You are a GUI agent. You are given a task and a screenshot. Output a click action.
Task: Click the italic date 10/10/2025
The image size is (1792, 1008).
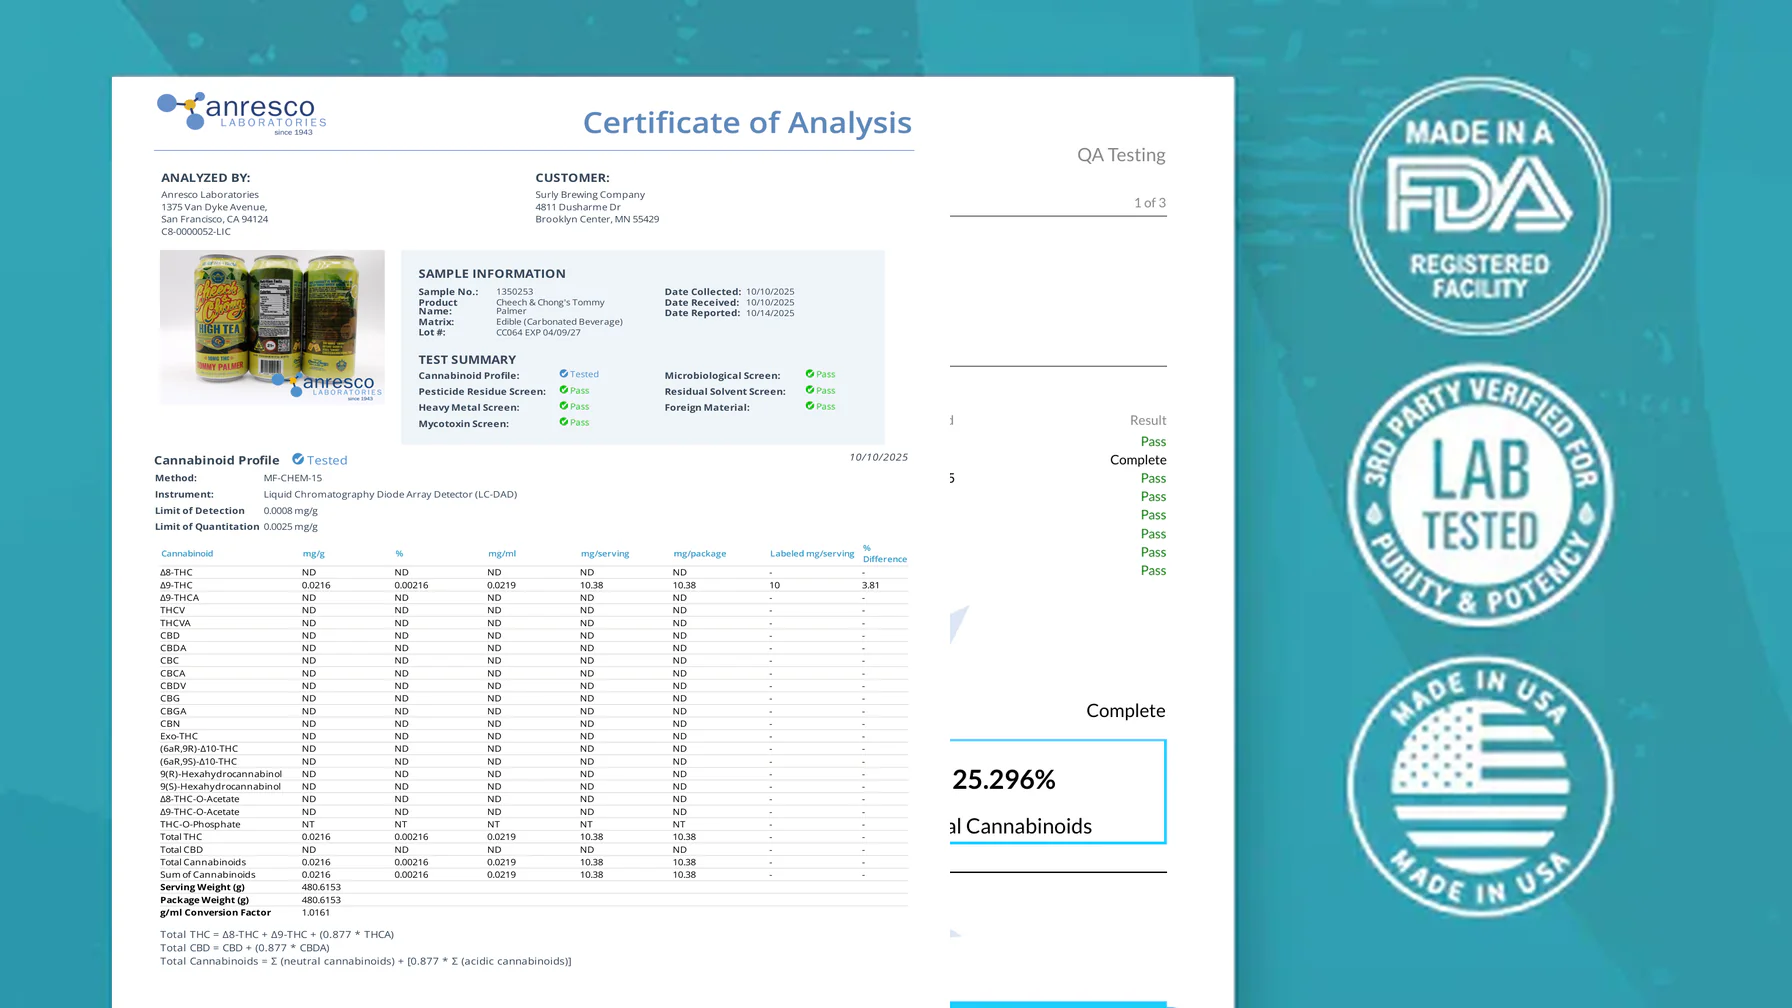pyautogui.click(x=879, y=457)
